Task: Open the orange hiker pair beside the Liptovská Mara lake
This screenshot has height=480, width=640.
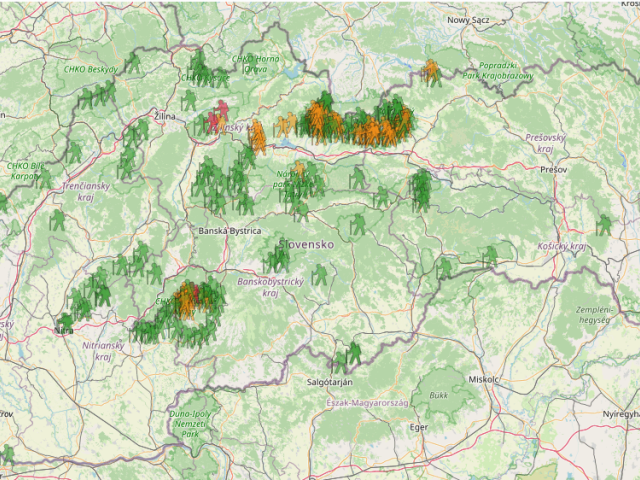Action: click(286, 124)
